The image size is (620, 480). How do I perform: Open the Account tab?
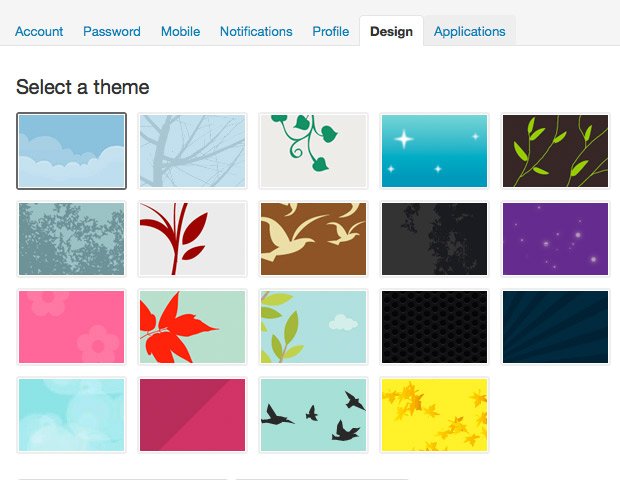[39, 31]
